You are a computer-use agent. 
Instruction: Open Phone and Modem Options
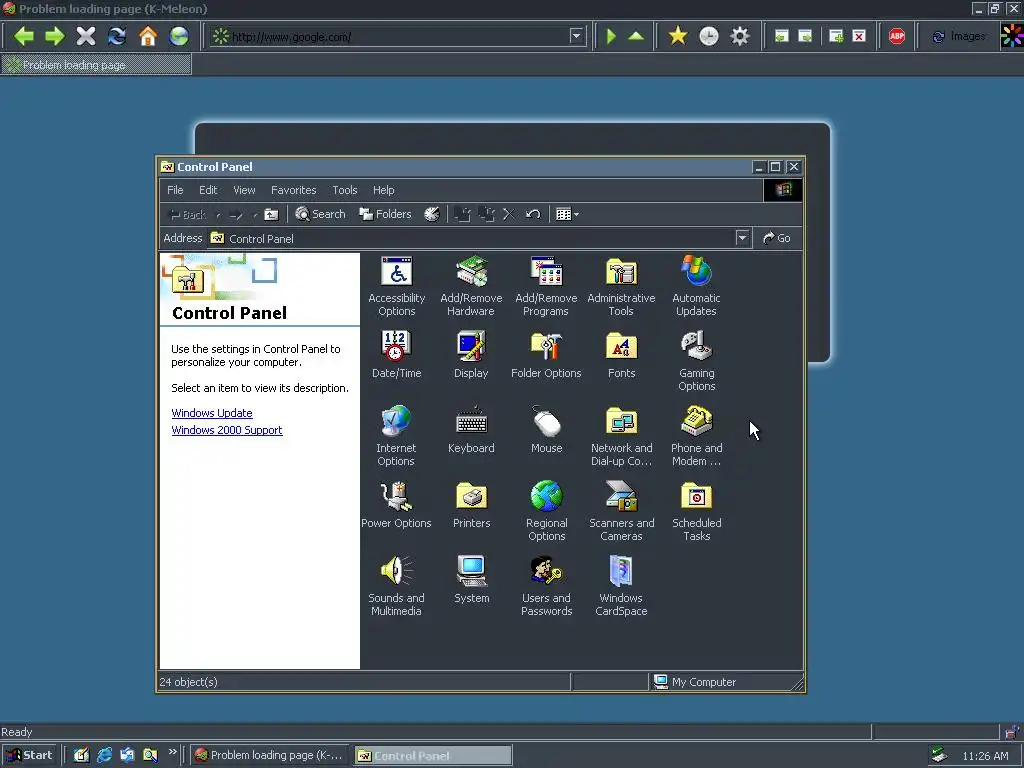[696, 436]
